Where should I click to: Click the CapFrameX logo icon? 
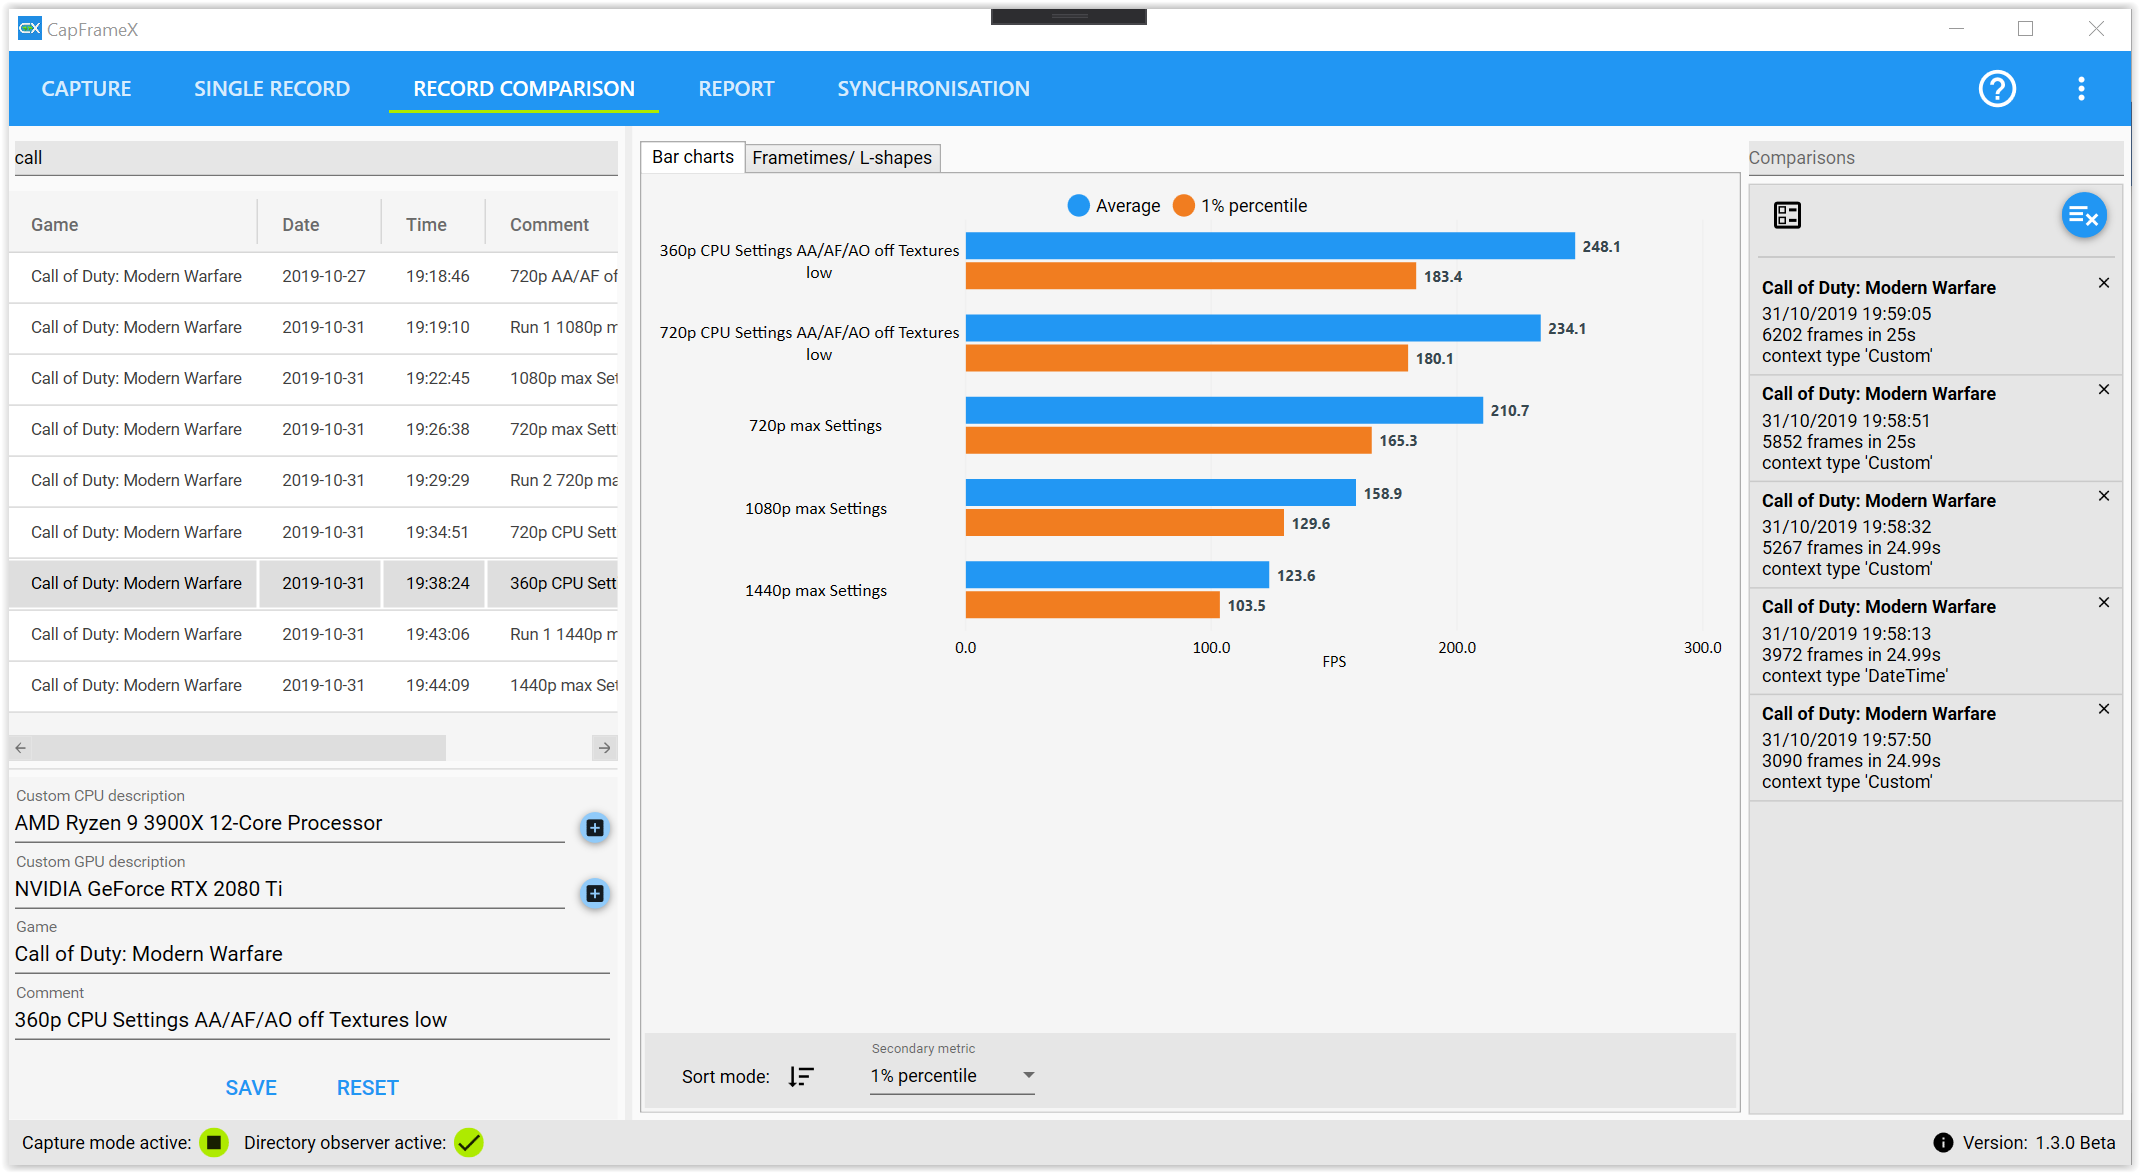[30, 29]
